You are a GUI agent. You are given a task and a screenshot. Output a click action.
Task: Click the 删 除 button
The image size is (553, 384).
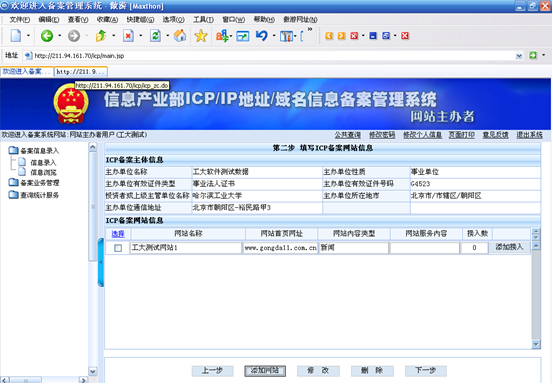tap(372, 371)
